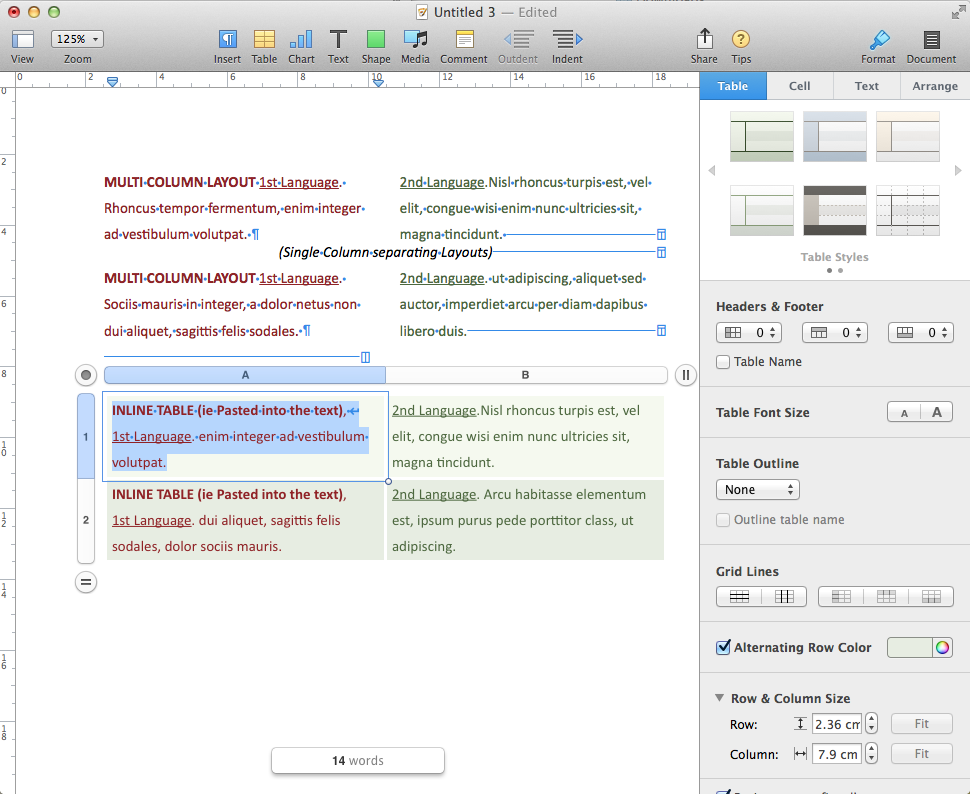Viewport: 970px width, 794px height.
Task: Choose the green table style thumbnail
Action: tap(762, 137)
